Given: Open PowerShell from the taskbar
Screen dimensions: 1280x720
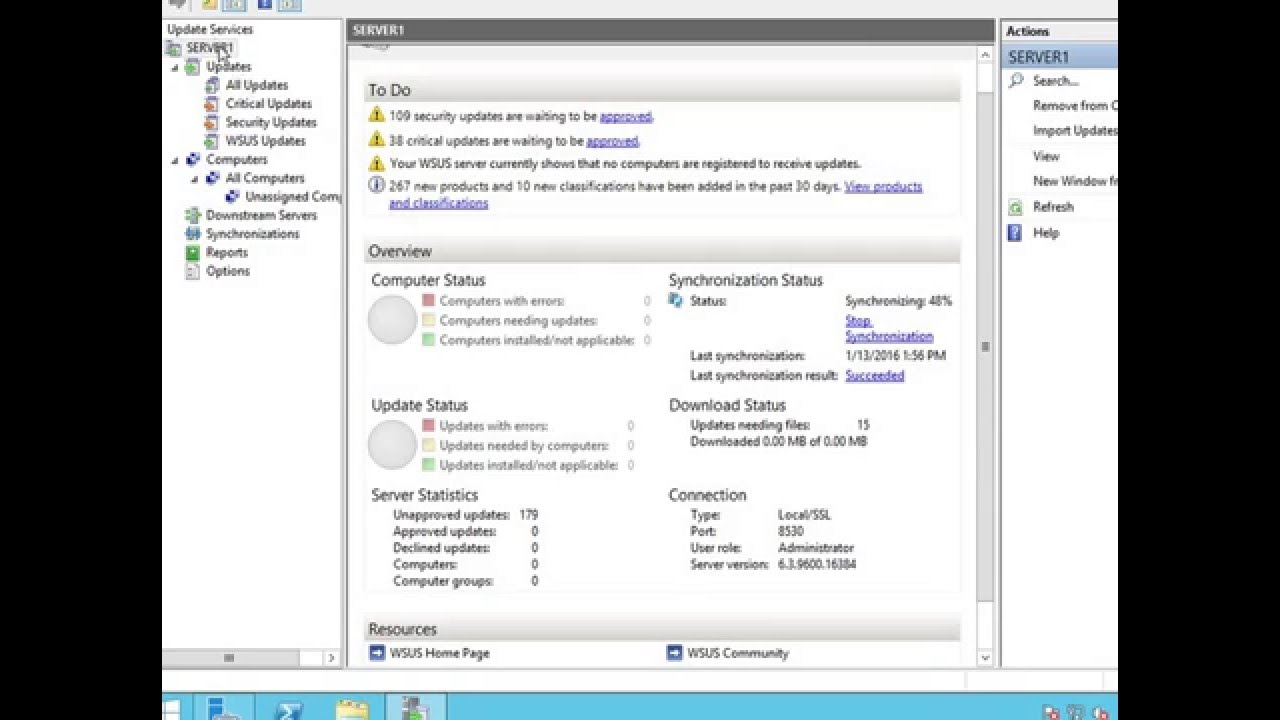Looking at the screenshot, I should point(289,709).
